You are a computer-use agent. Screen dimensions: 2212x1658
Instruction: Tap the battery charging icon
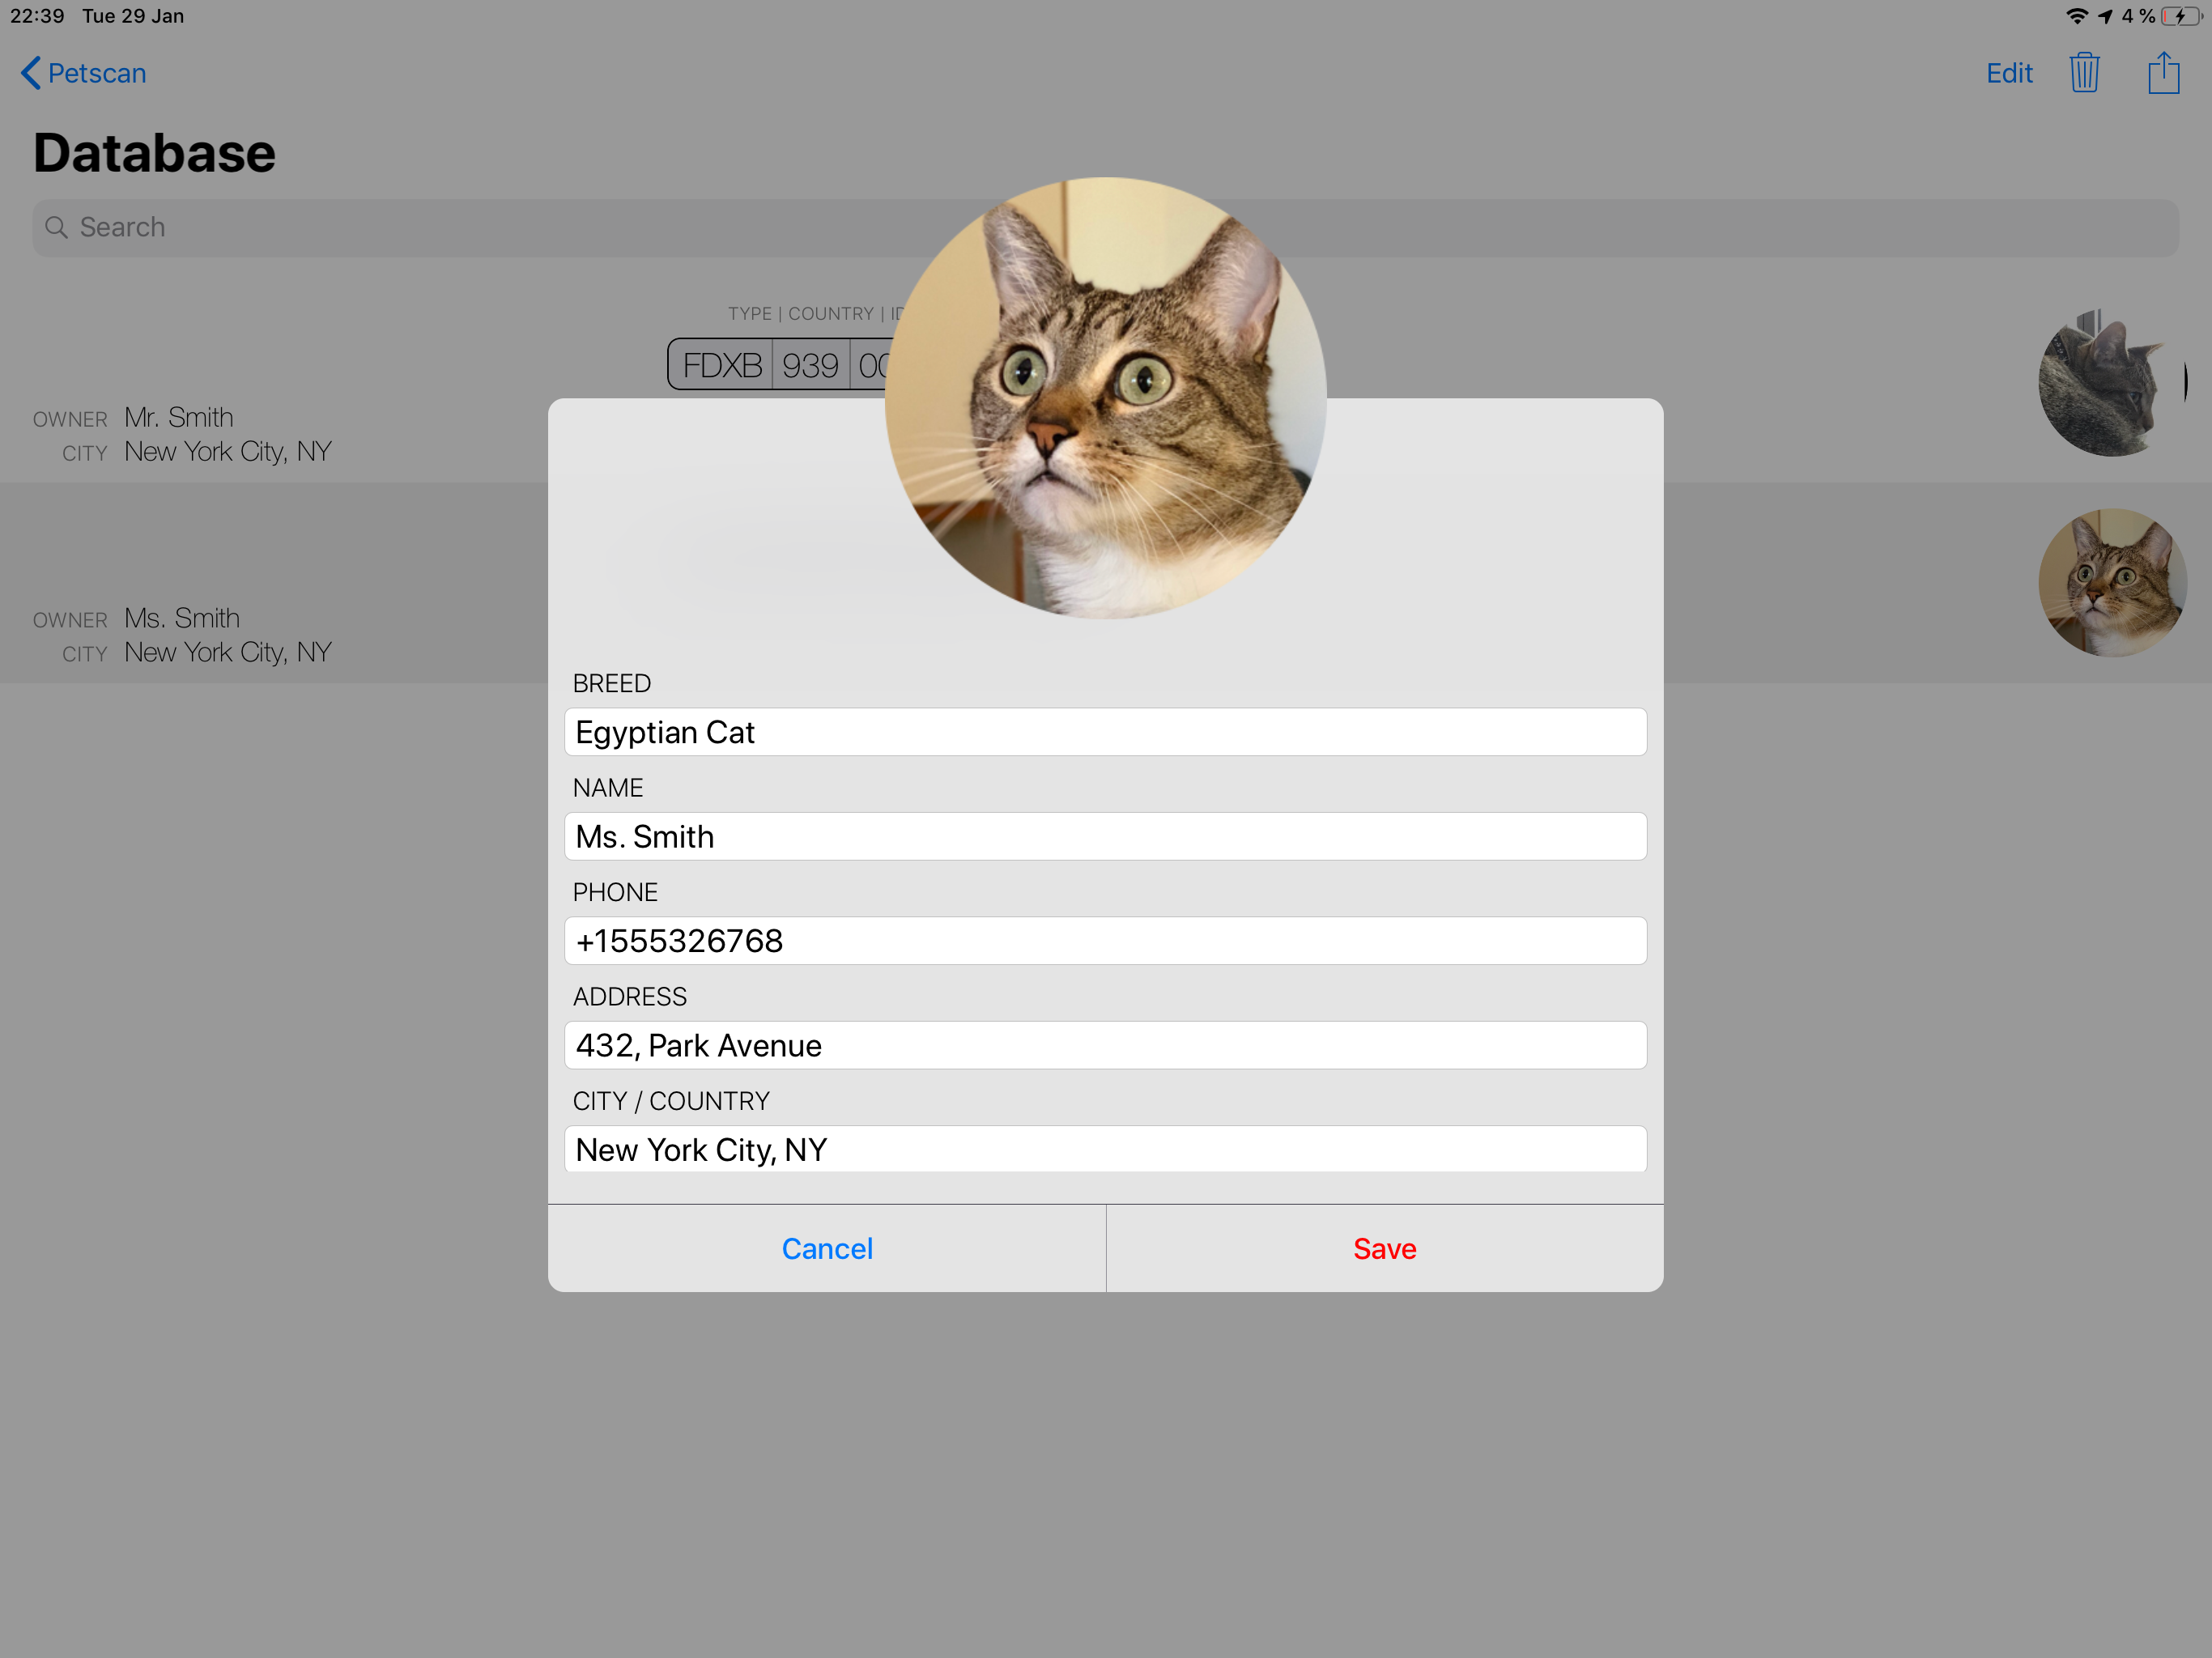2181,16
